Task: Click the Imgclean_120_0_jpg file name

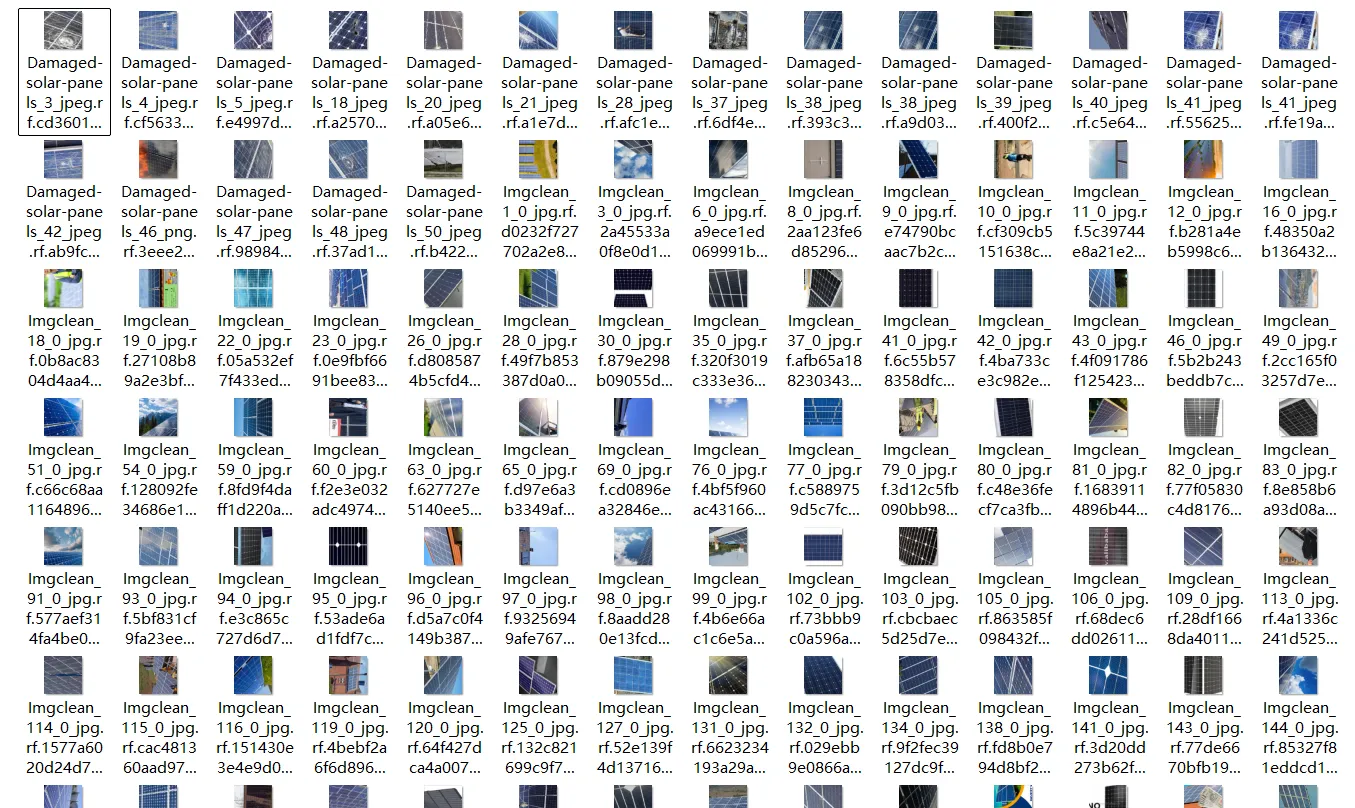Action: [444, 738]
